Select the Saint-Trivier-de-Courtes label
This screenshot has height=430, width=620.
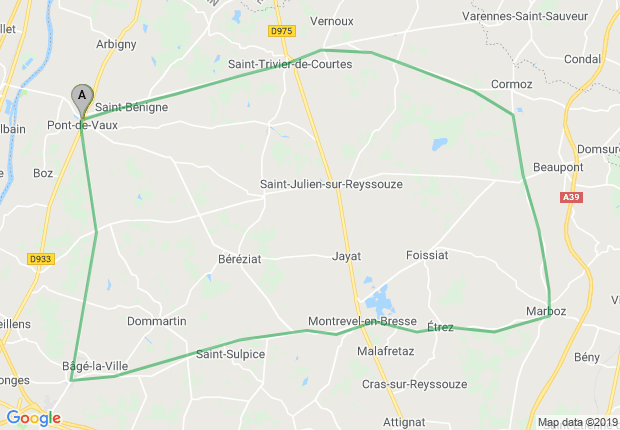coord(290,64)
